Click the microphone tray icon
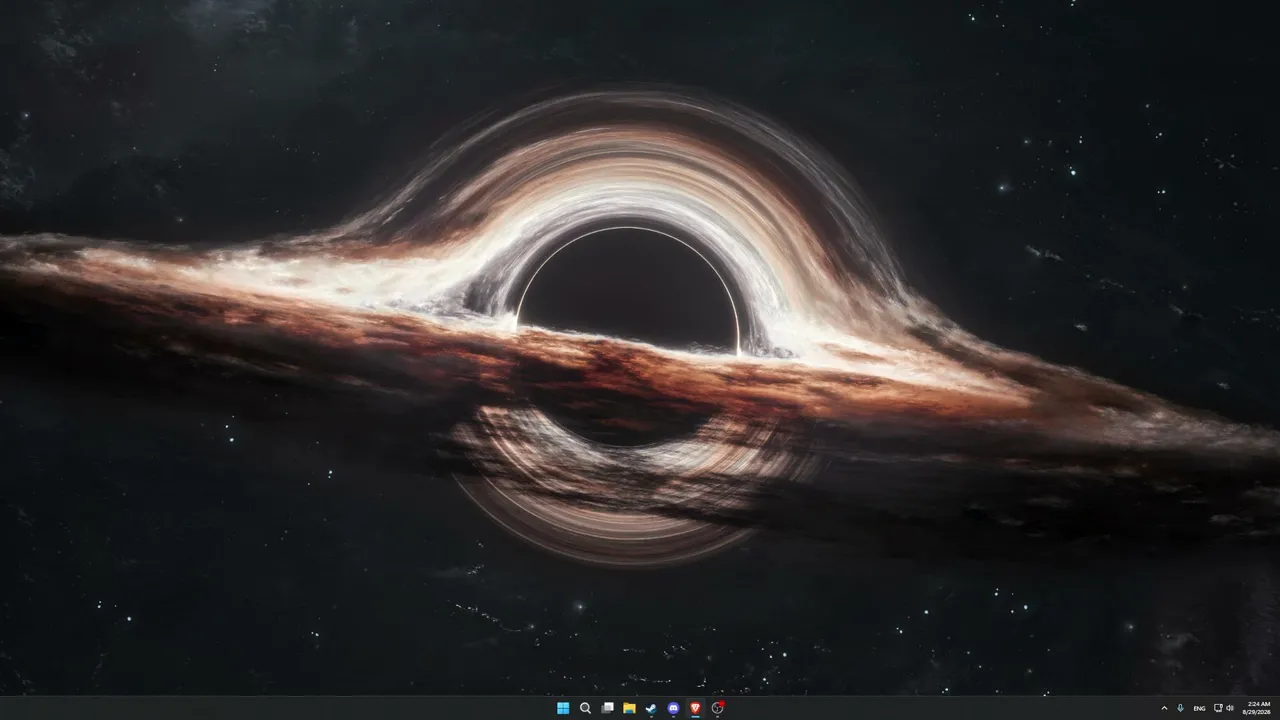 (1181, 708)
